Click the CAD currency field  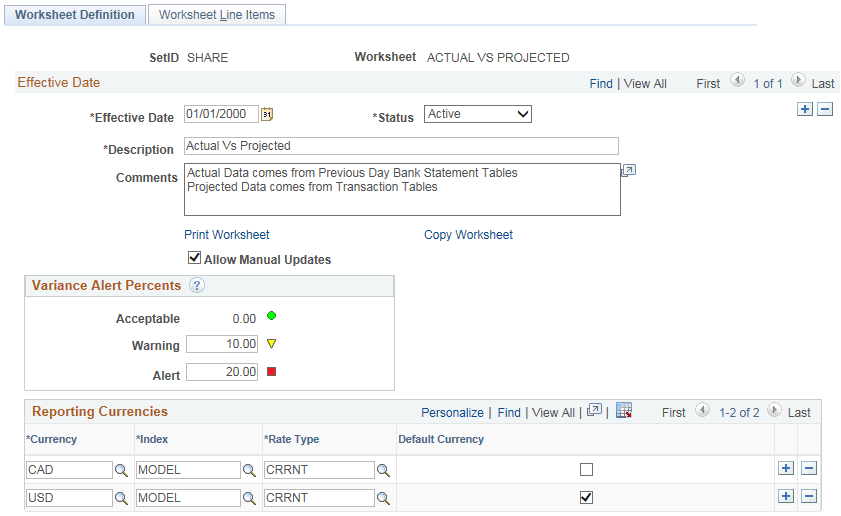70,470
